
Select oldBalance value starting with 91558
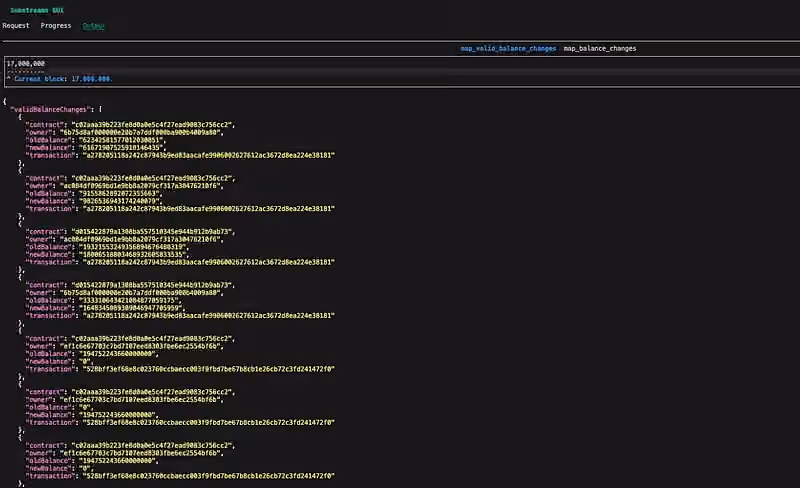tap(118, 193)
